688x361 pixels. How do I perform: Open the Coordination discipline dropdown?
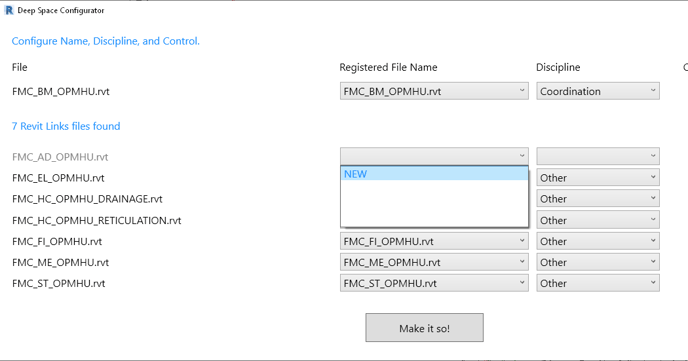pos(598,91)
